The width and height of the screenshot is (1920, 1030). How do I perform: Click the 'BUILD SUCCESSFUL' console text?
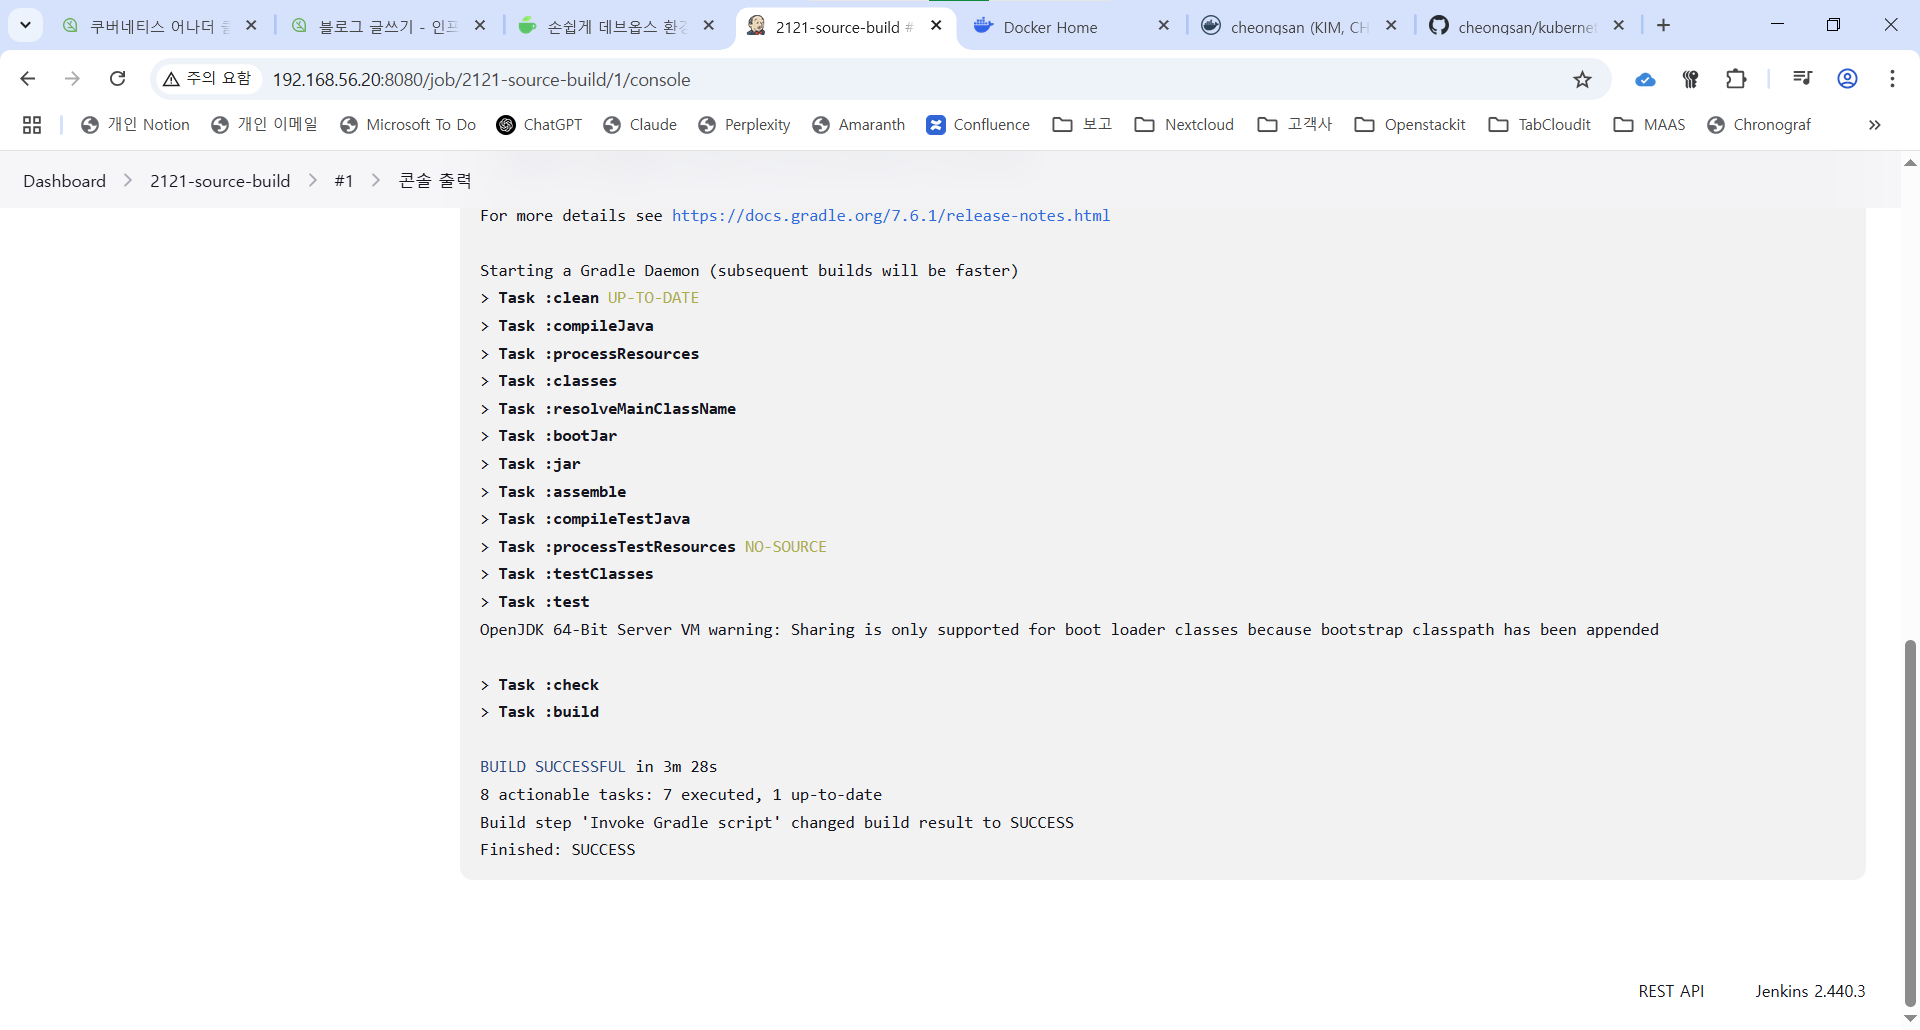point(553,767)
